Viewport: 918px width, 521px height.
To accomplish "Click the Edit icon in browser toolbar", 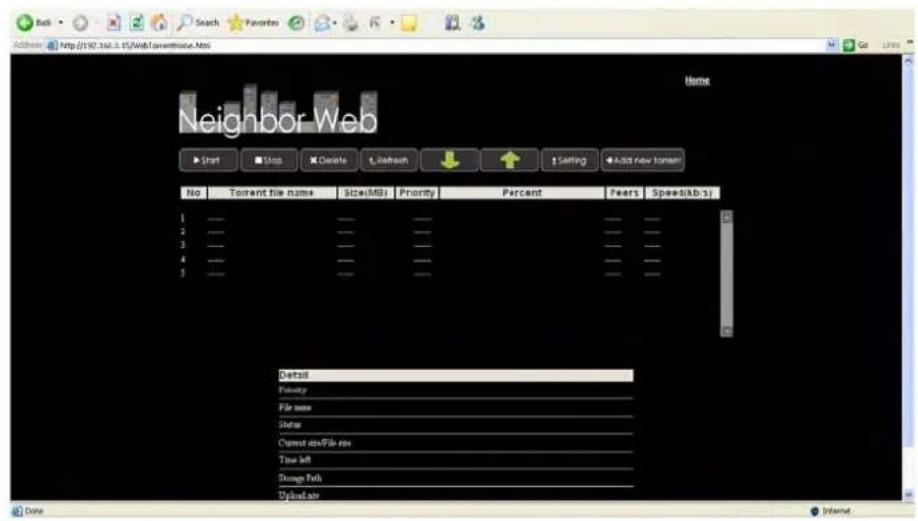I will (x=375, y=23).
